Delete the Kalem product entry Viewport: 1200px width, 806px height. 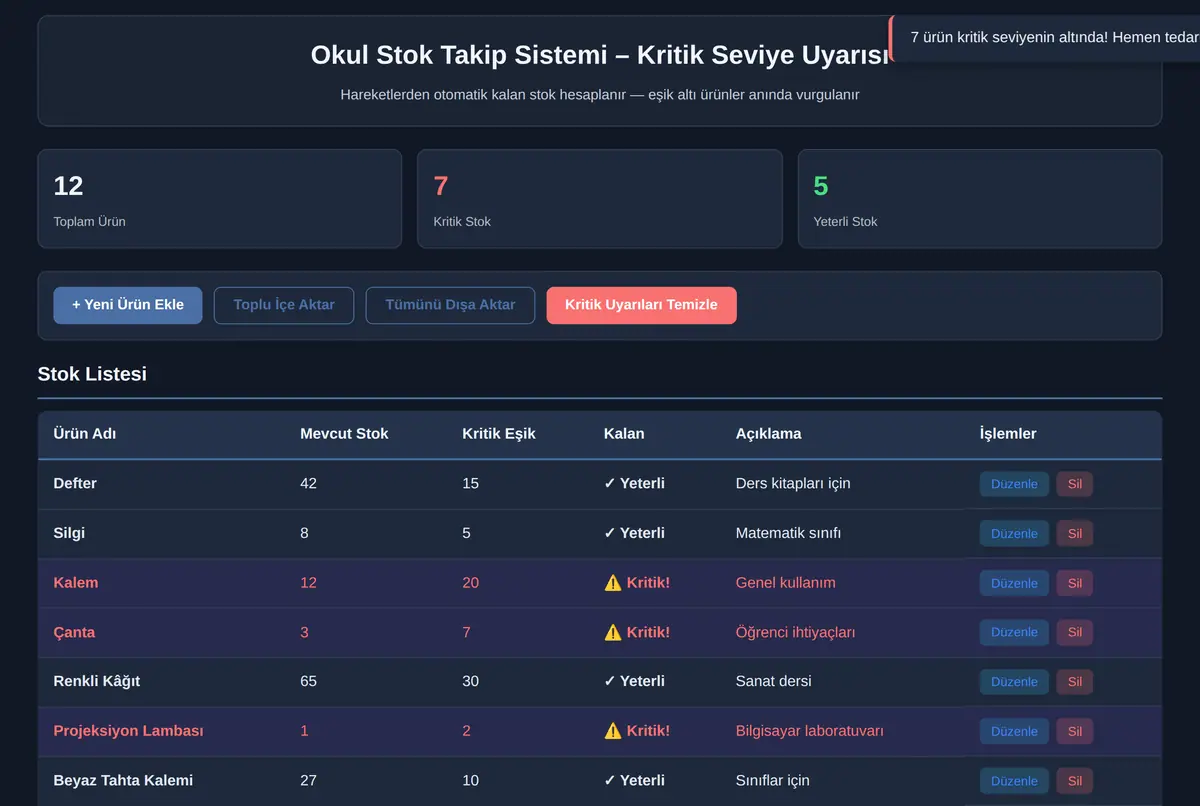pyautogui.click(x=1075, y=583)
